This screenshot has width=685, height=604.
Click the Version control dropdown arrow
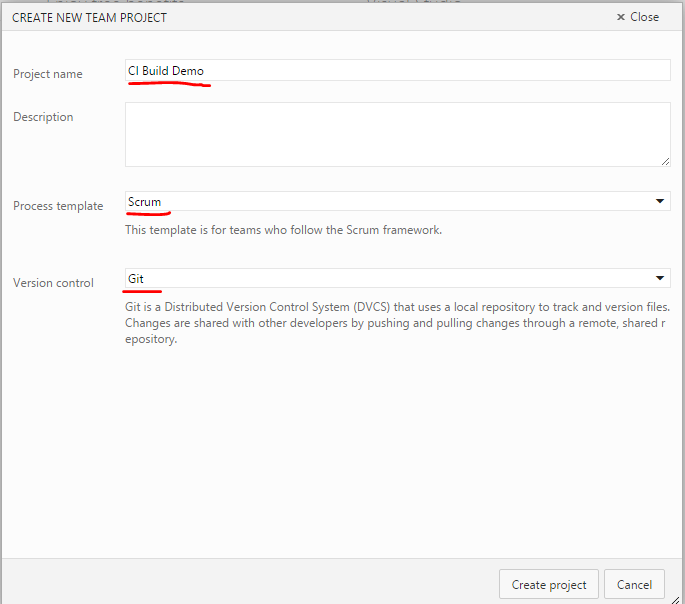[660, 278]
